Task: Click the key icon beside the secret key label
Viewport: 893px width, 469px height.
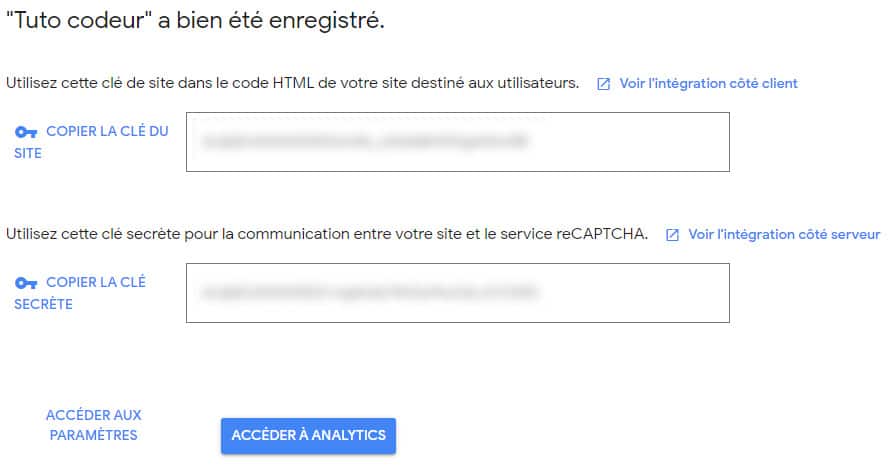Action: click(26, 283)
